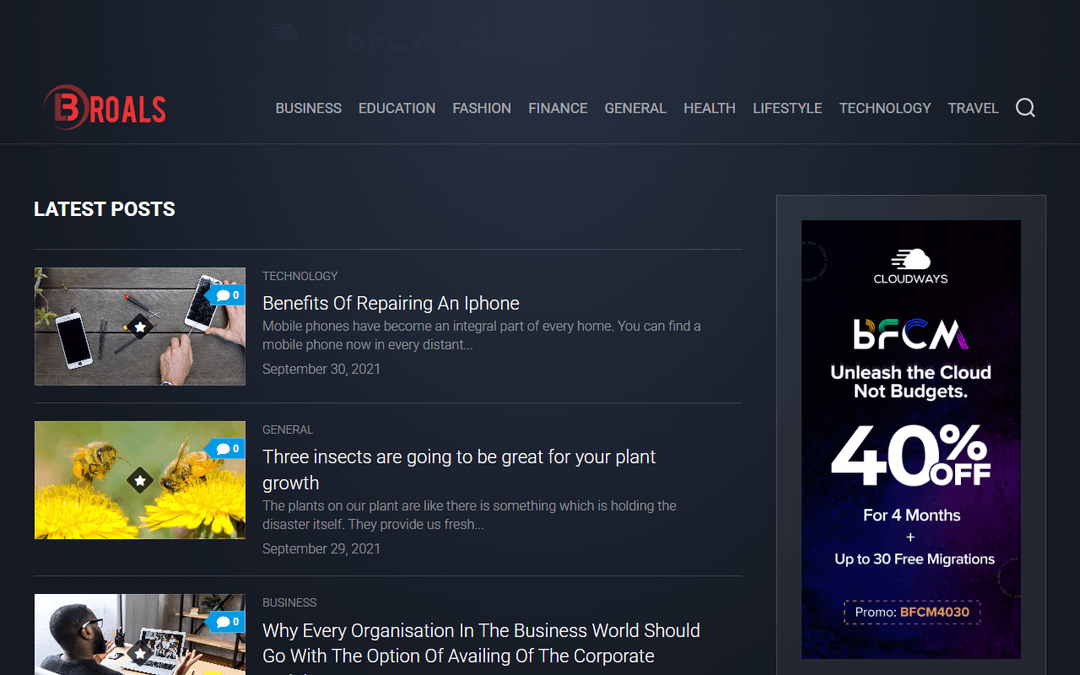Open 'Benefits Of Repairing An Iphone' article
The height and width of the screenshot is (675, 1080).
coord(391,303)
